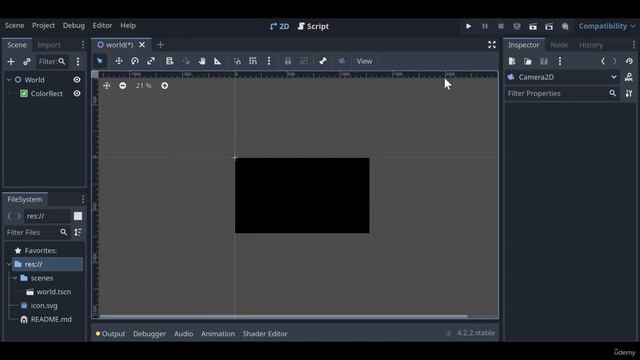
Task: Switch to the History tab
Action: (x=591, y=45)
